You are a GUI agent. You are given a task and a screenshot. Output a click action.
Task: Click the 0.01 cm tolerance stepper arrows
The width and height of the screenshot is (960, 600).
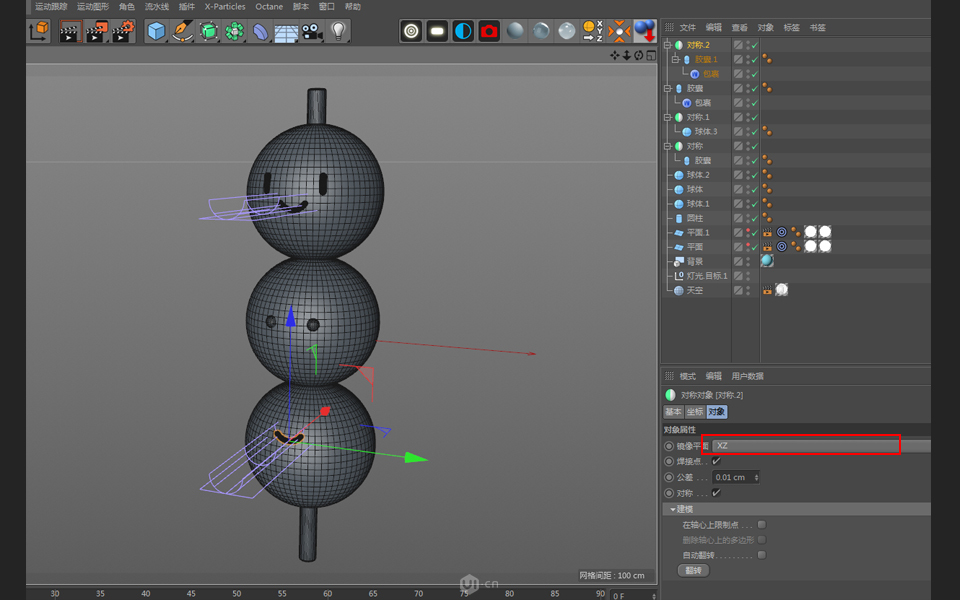pyautogui.click(x=757, y=477)
